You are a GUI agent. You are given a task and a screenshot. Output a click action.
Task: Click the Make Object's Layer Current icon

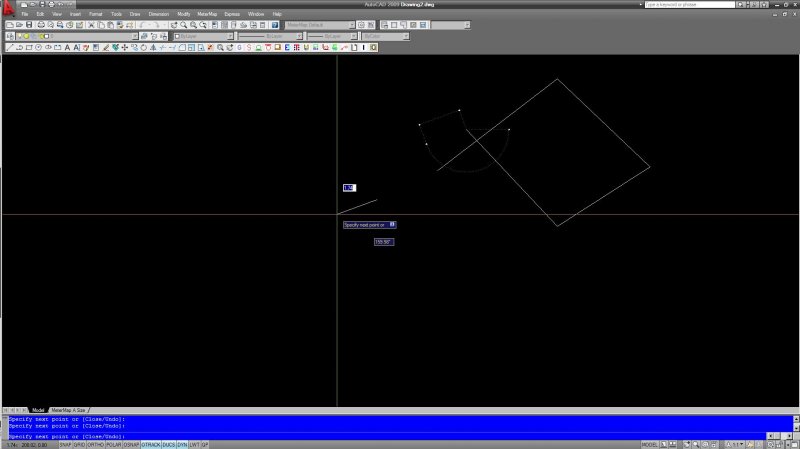(144, 36)
